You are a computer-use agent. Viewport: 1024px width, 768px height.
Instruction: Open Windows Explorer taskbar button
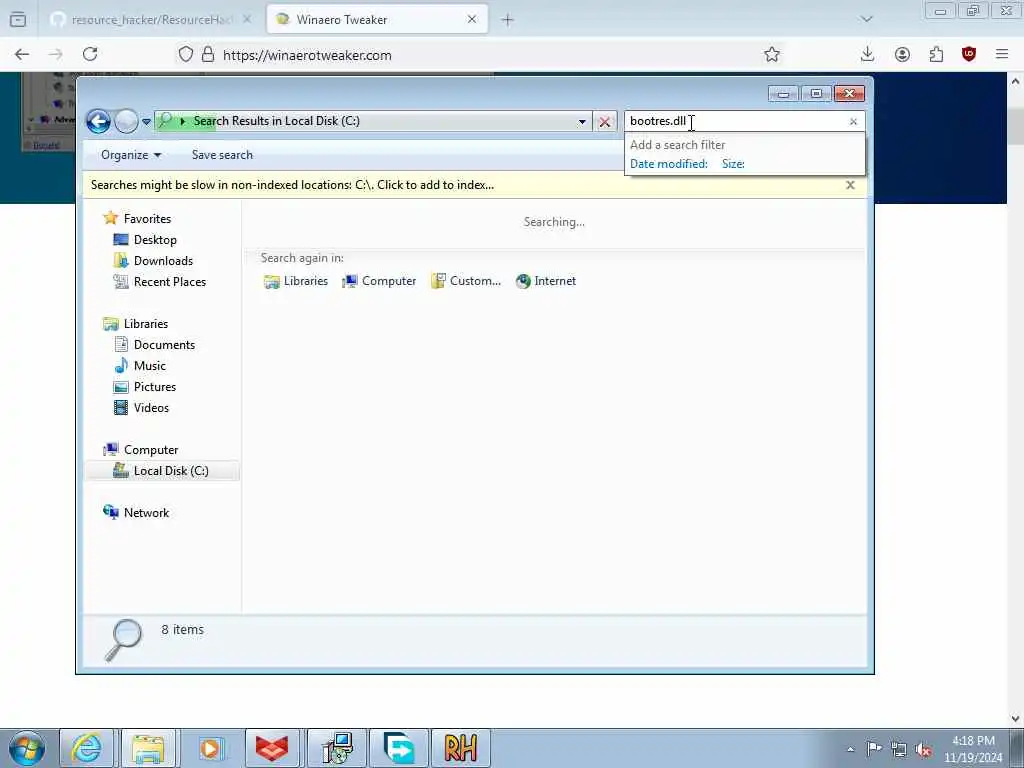(x=148, y=748)
